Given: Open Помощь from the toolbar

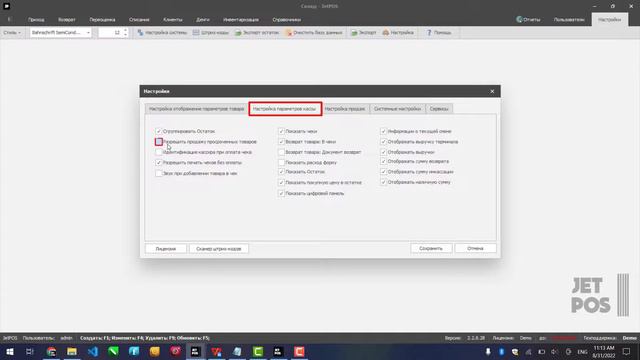Looking at the screenshot, I should [x=438, y=32].
